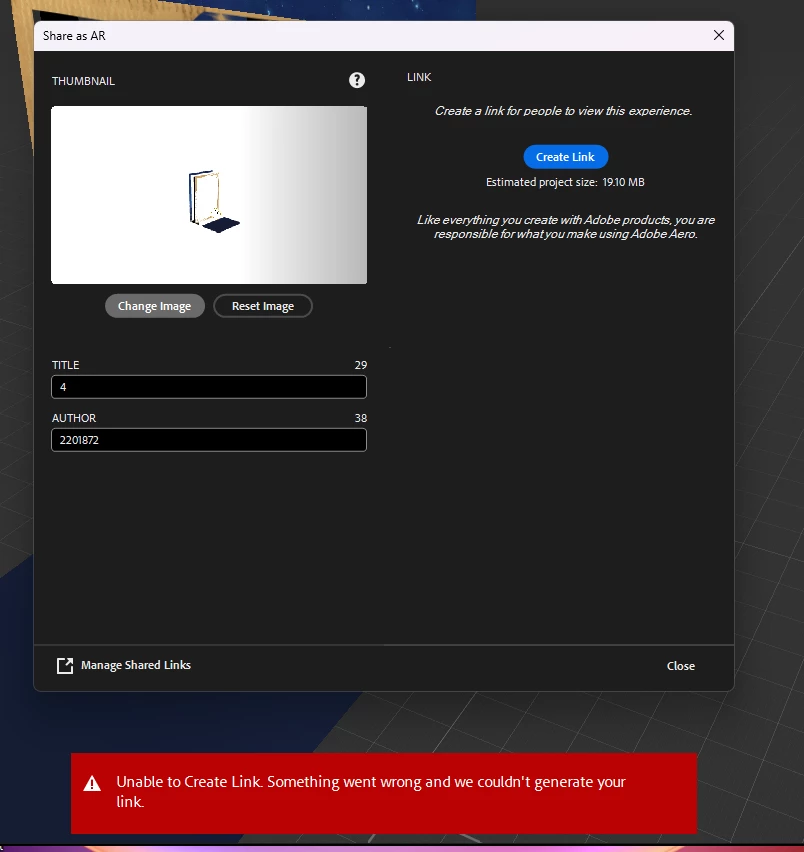The image size is (804, 852).
Task: Click the warning triangle in the error banner
Action: click(92, 784)
